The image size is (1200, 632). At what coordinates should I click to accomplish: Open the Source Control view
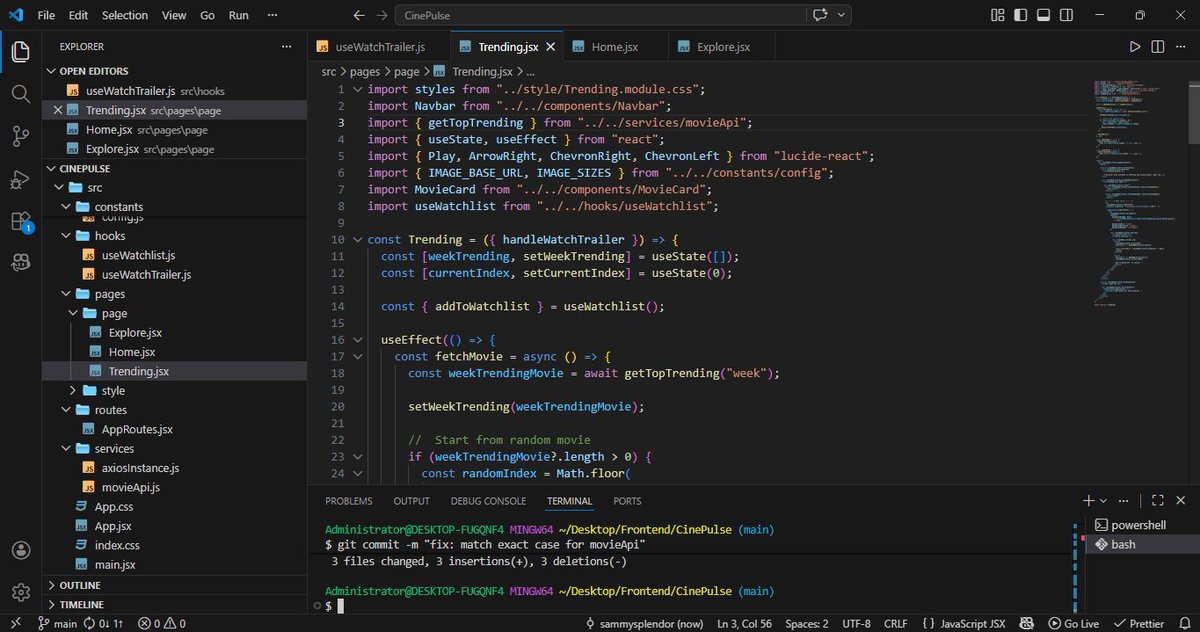20,136
